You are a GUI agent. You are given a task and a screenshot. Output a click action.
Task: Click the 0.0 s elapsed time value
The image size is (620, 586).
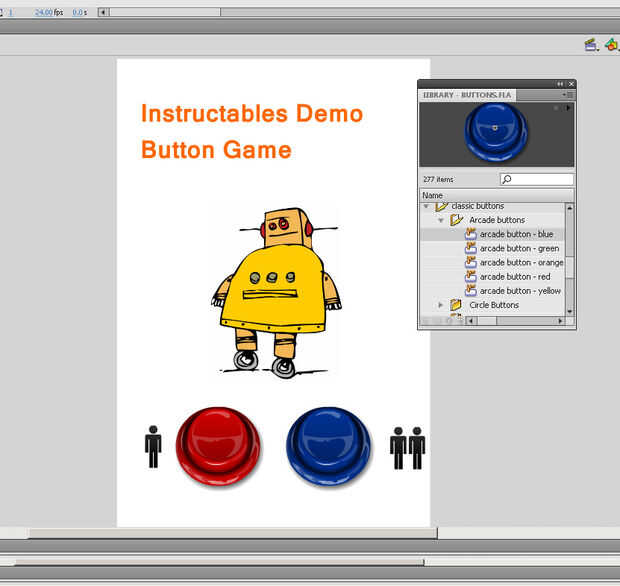point(79,12)
